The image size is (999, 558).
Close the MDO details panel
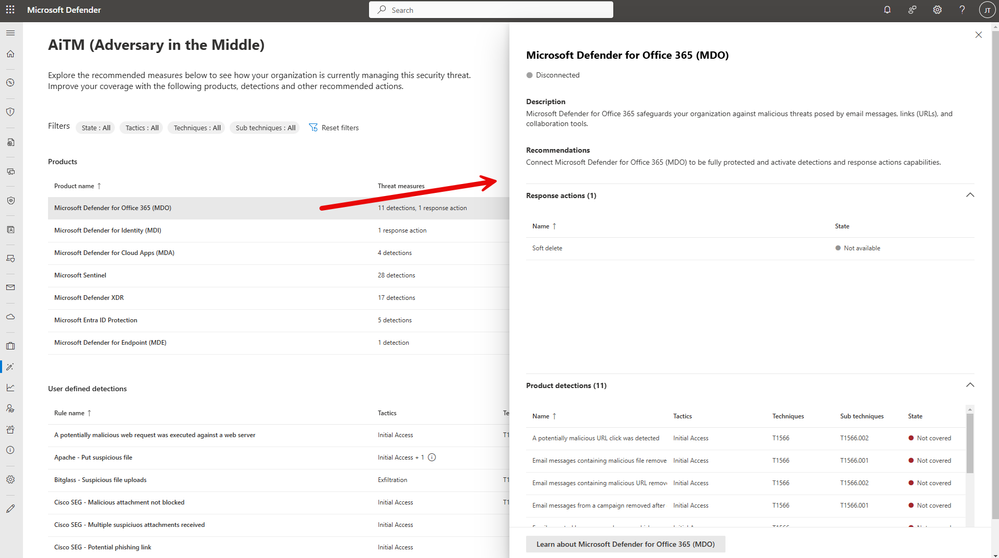click(979, 35)
